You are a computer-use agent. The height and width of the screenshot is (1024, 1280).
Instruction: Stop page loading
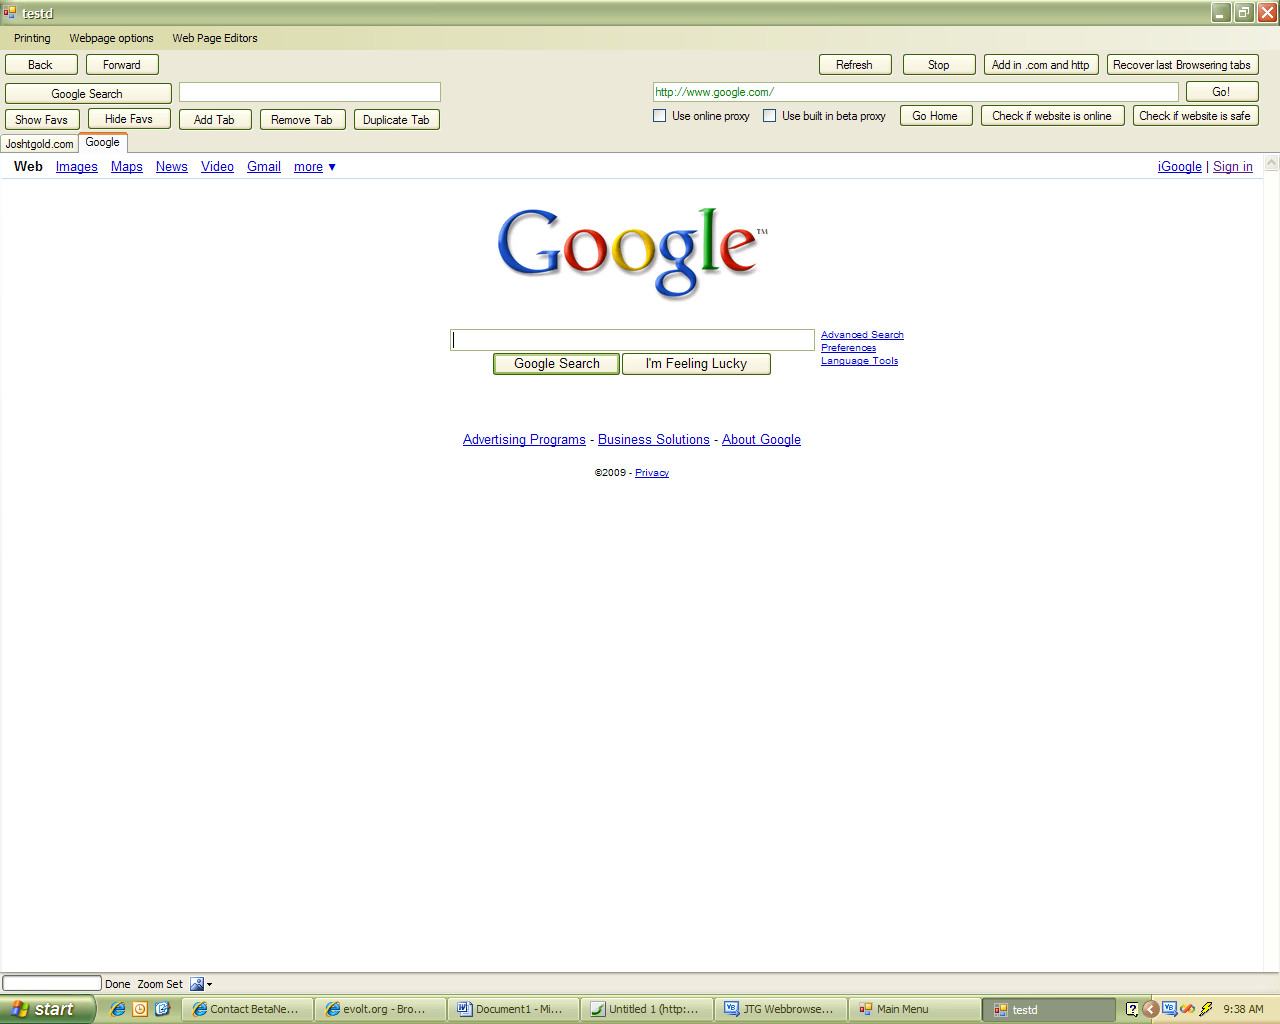click(938, 65)
